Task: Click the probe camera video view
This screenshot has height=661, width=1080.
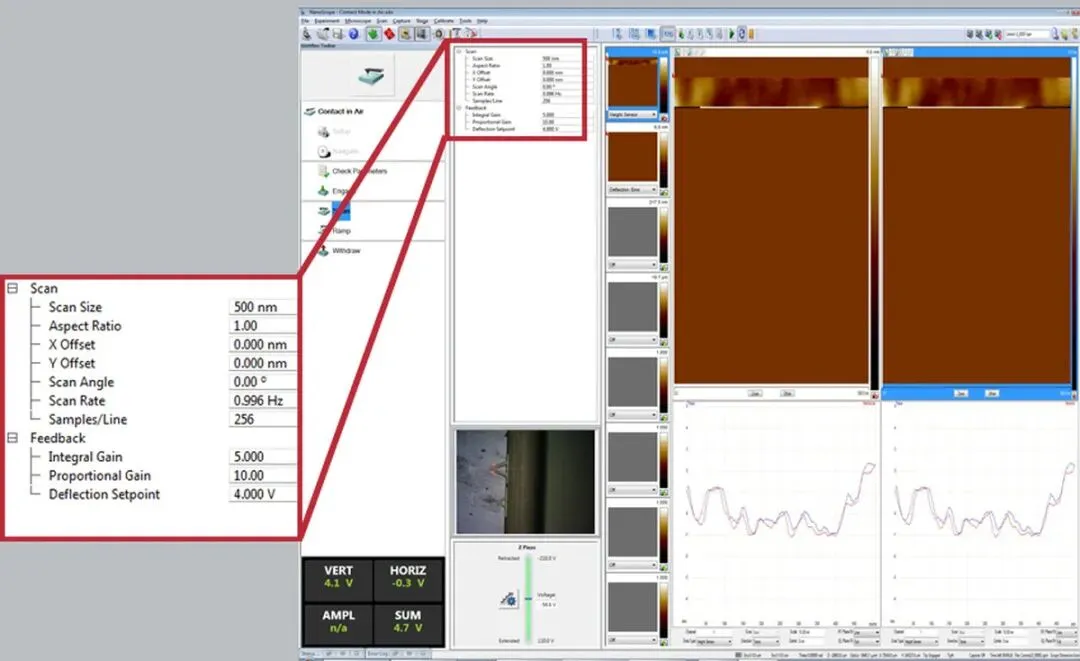Action: [x=526, y=482]
